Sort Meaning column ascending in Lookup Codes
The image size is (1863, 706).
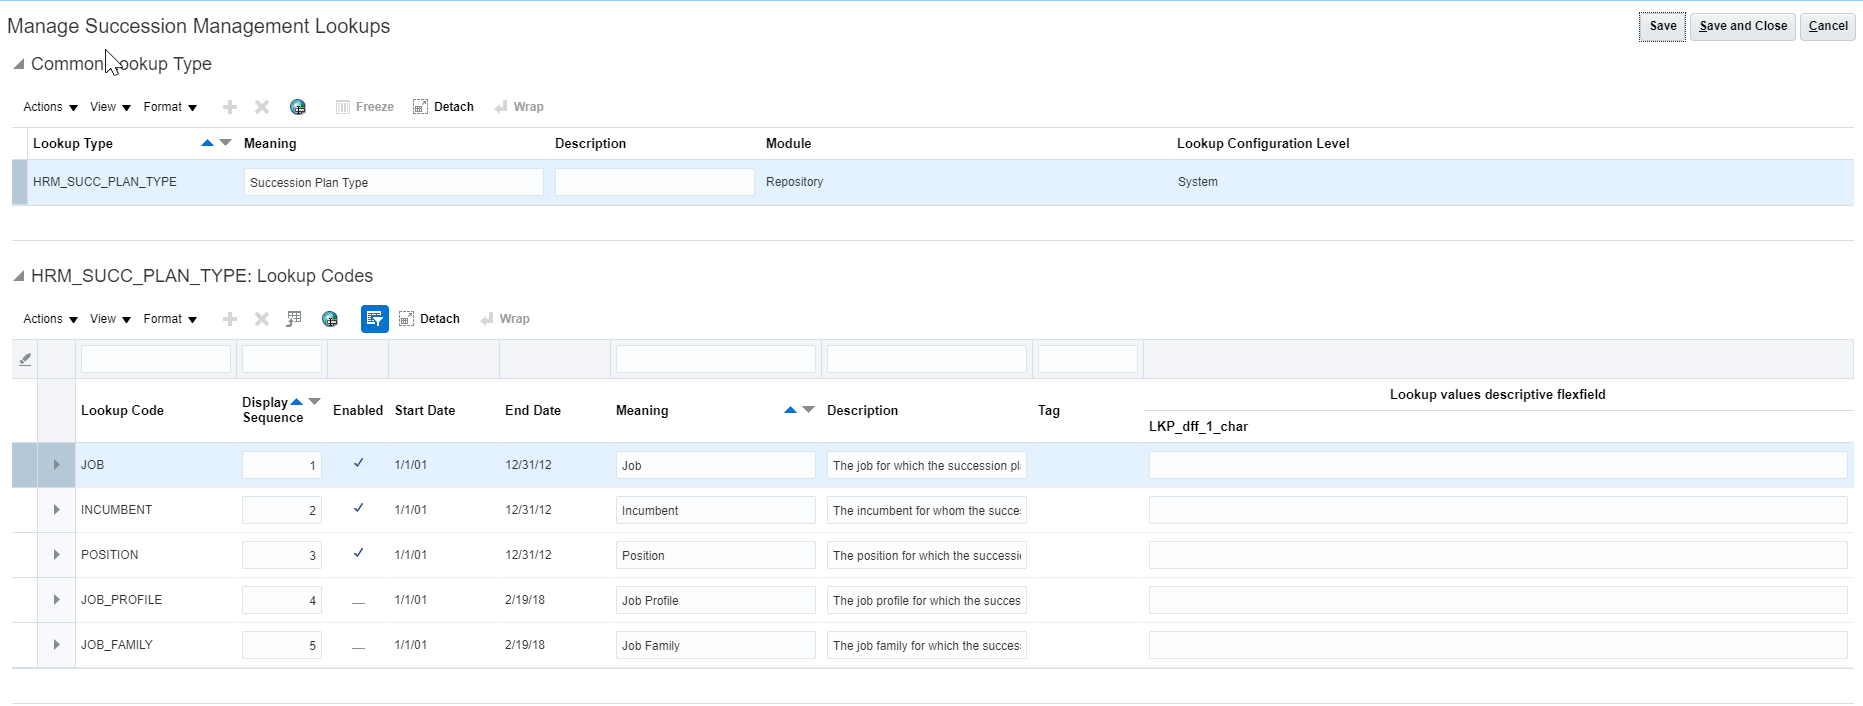click(790, 410)
